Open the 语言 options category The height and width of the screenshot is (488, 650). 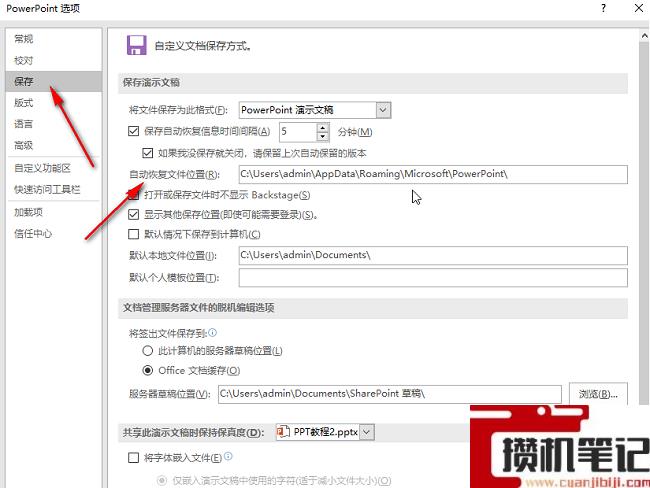tap(24, 124)
